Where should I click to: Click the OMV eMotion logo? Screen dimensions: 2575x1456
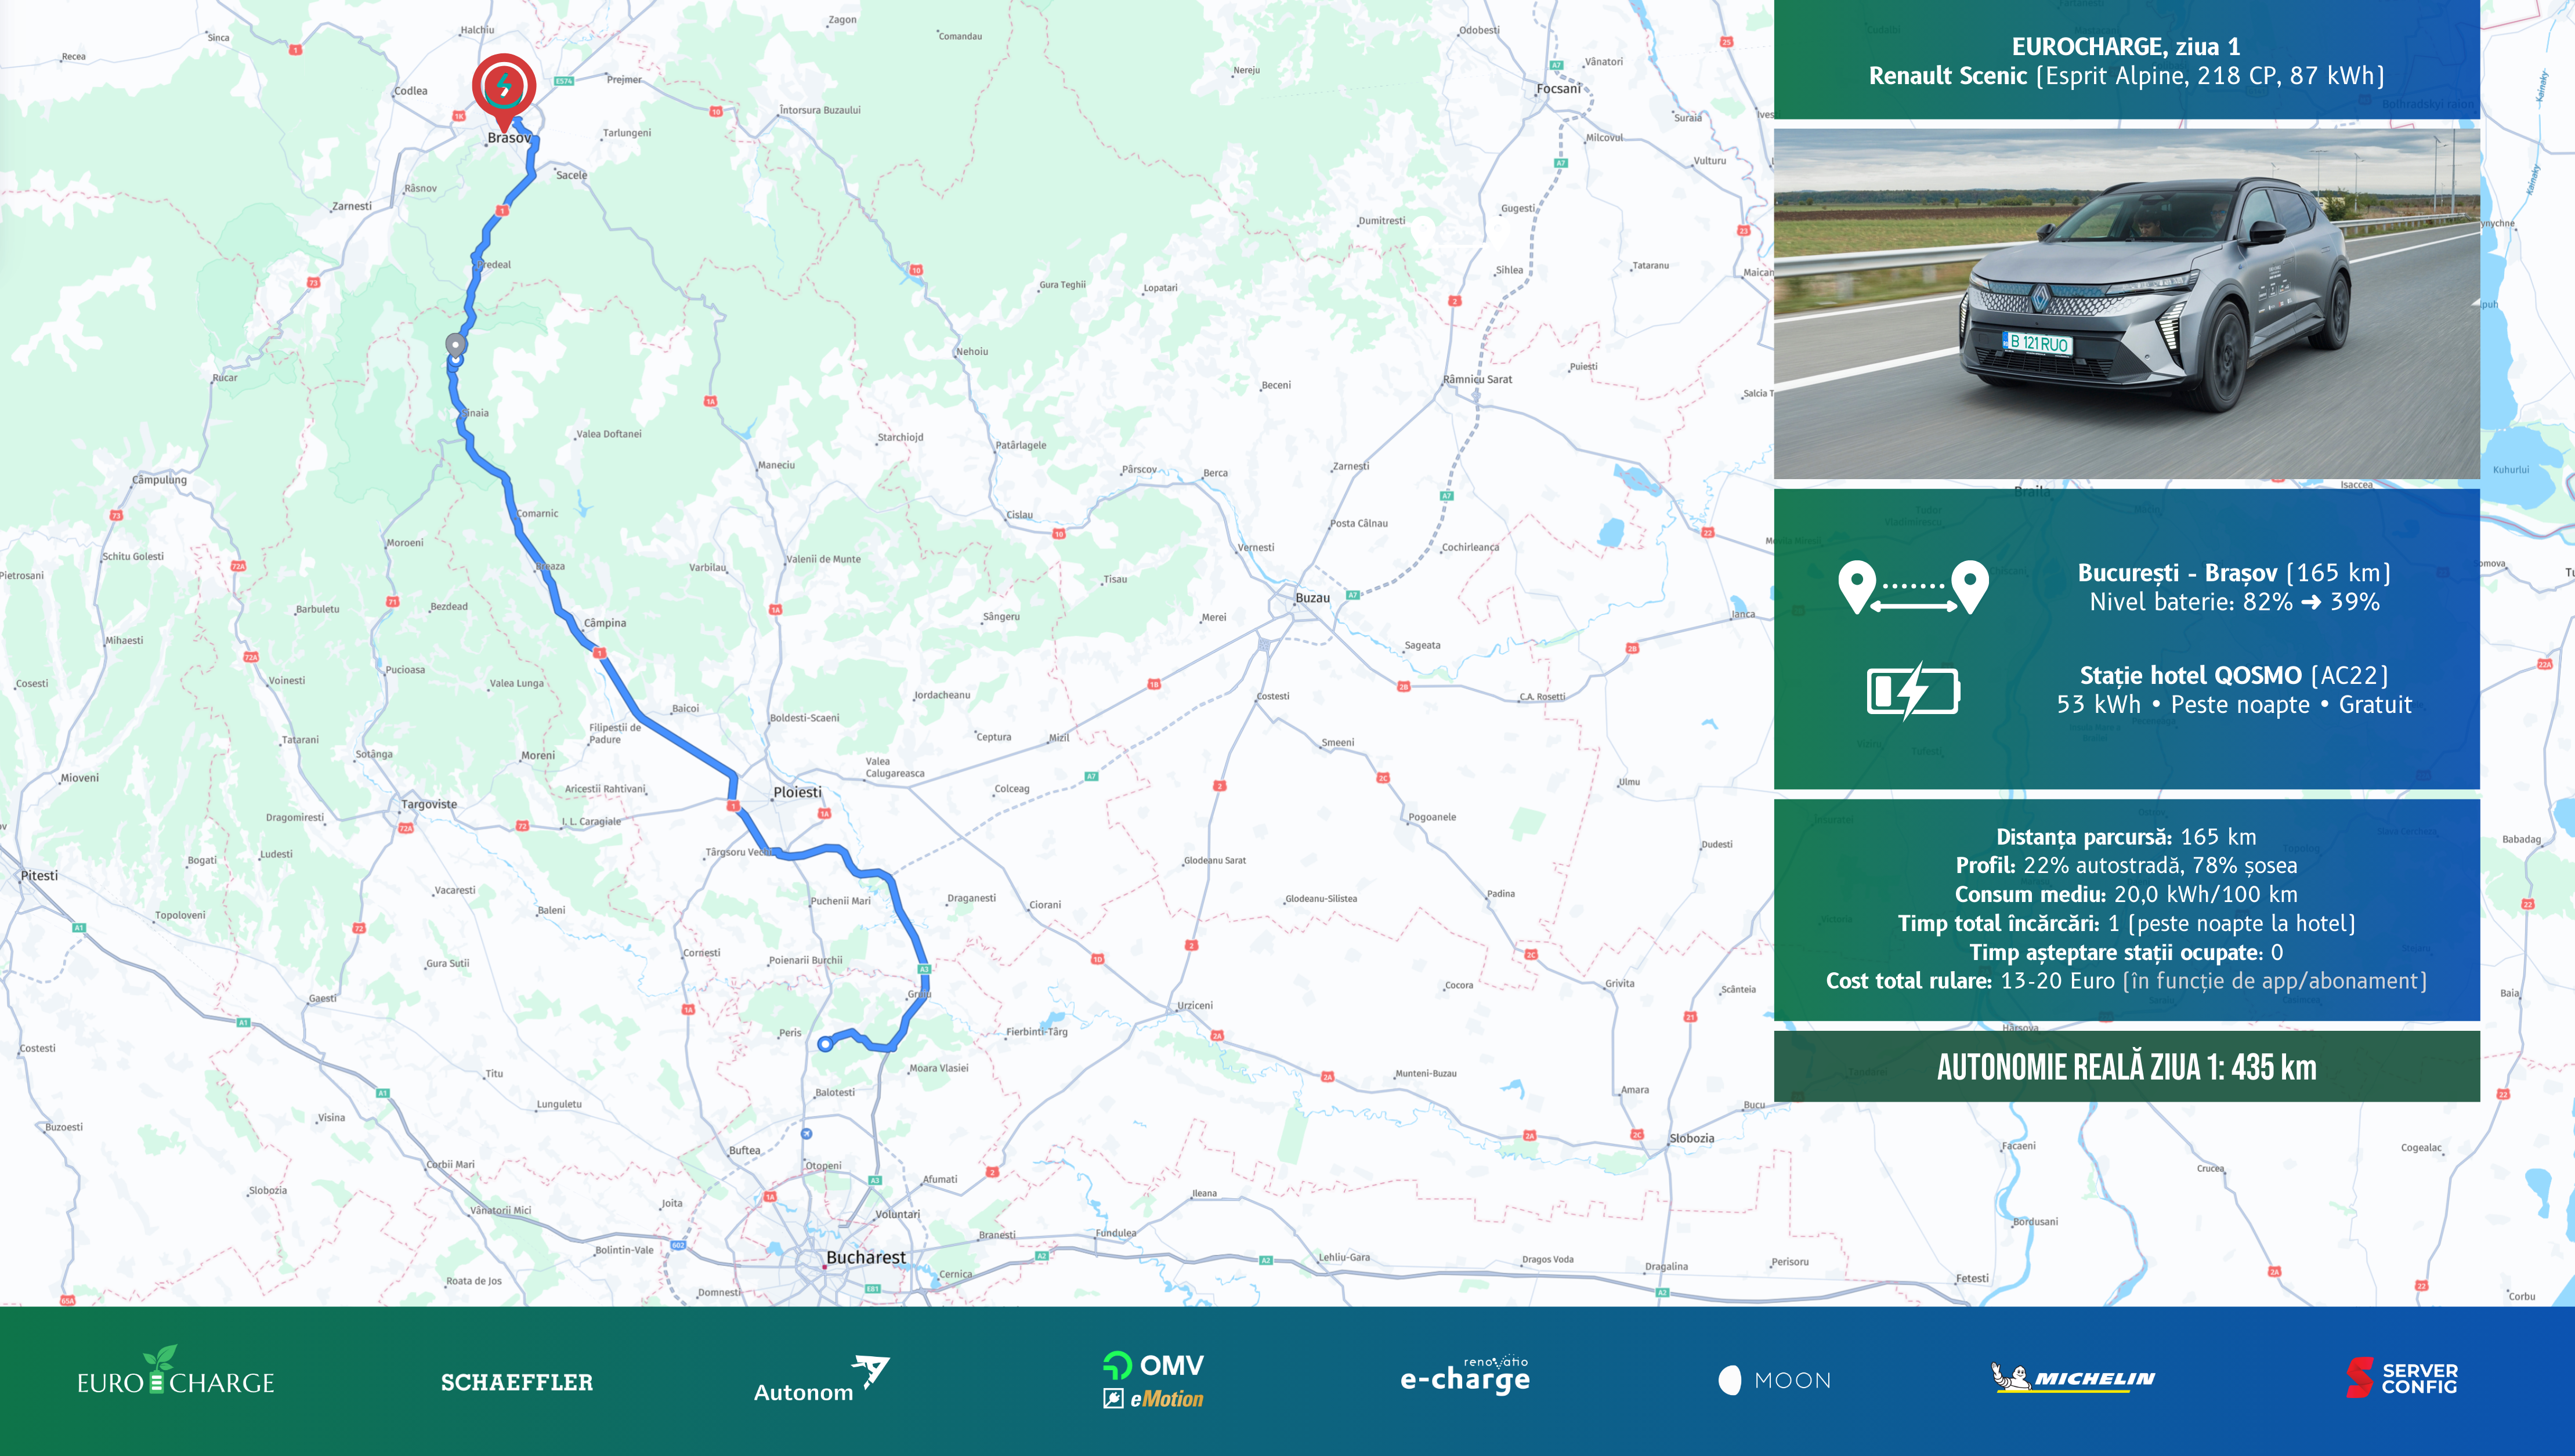coord(1153,1380)
